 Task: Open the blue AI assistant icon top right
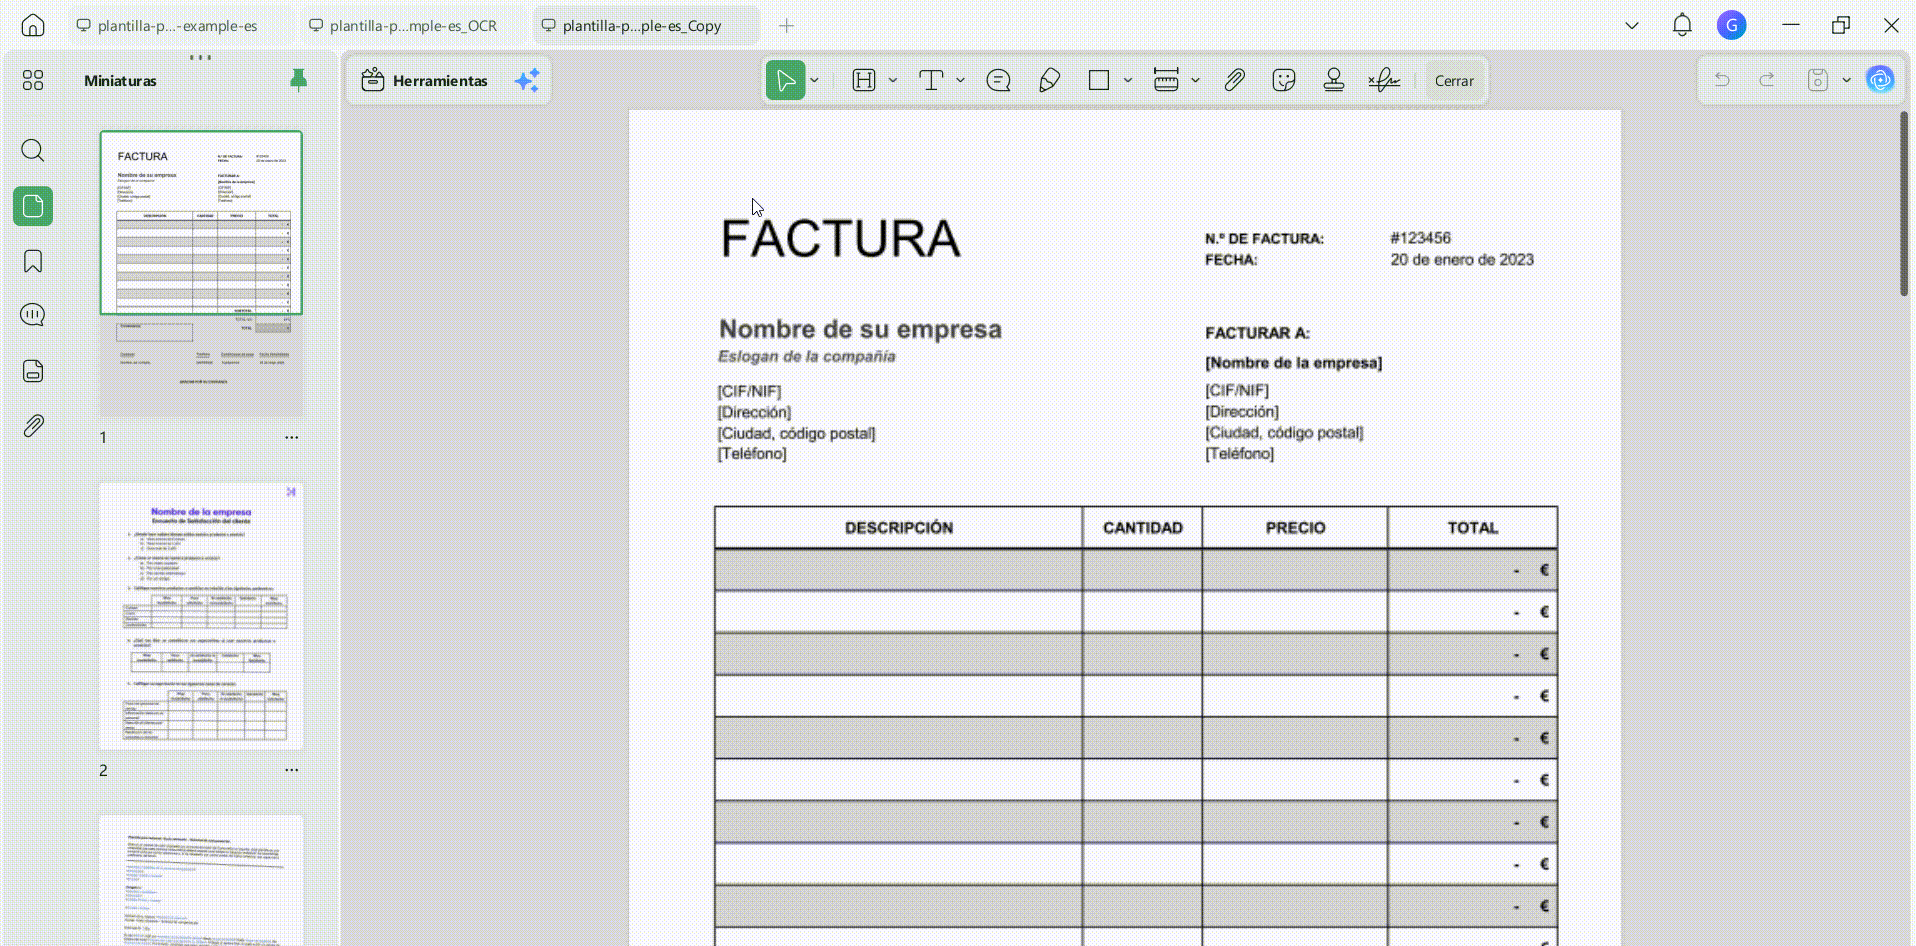pyautogui.click(x=1880, y=80)
